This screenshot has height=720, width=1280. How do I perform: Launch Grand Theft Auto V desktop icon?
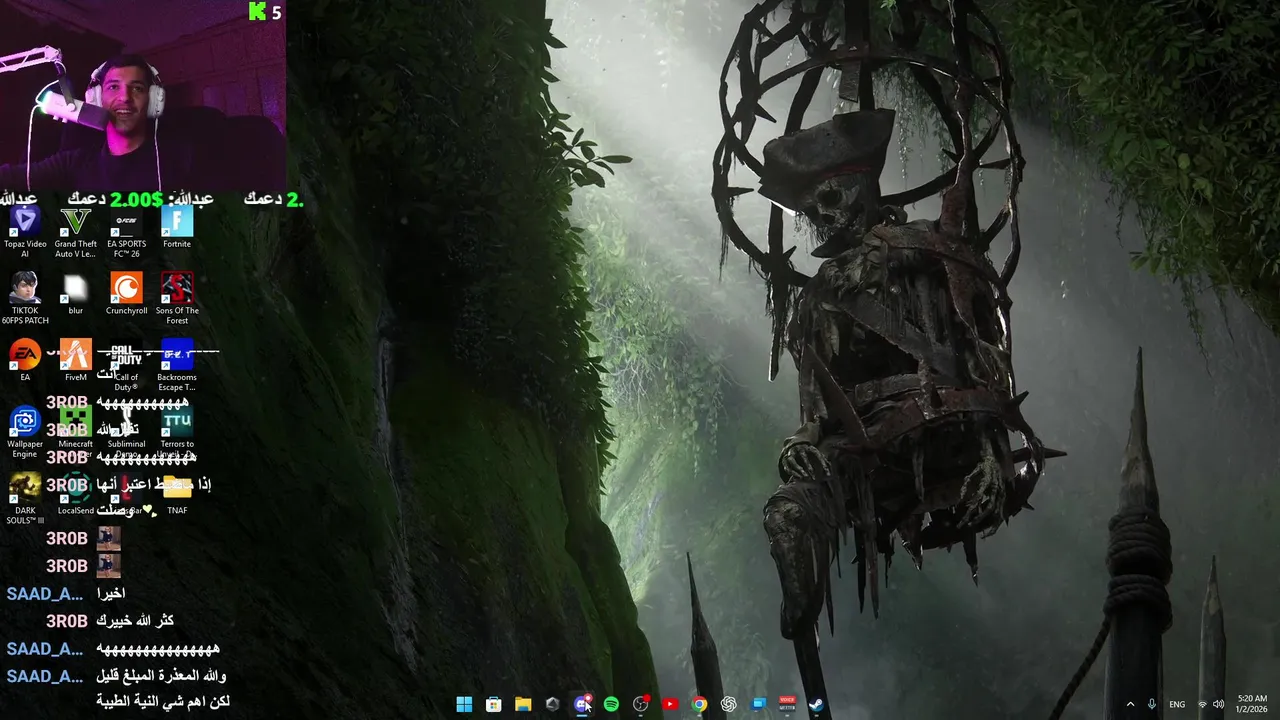click(x=76, y=232)
